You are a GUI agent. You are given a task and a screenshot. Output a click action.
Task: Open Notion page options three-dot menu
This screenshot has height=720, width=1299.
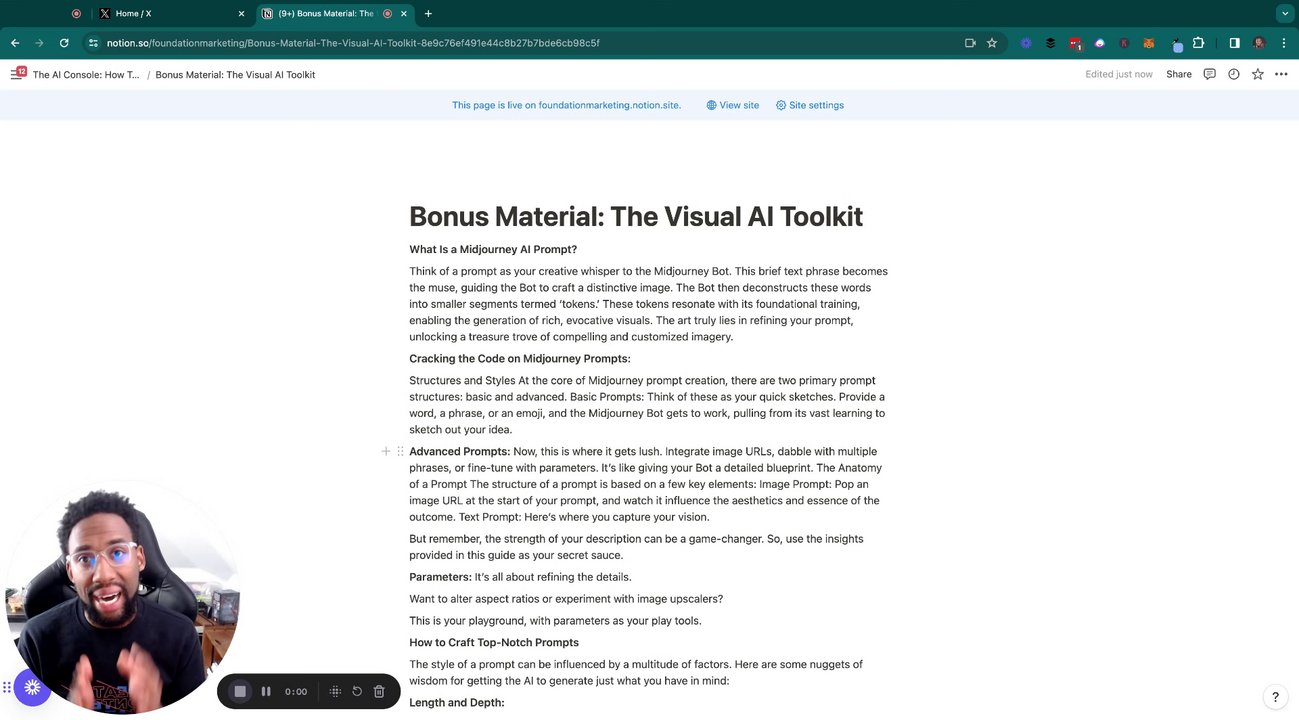(1281, 74)
